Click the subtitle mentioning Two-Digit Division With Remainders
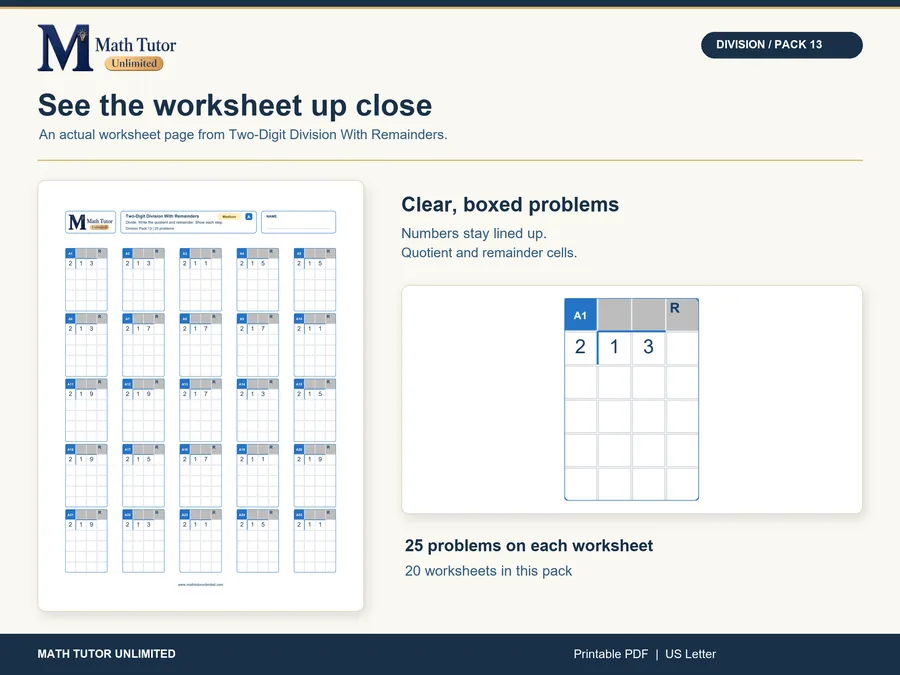 click(x=243, y=134)
